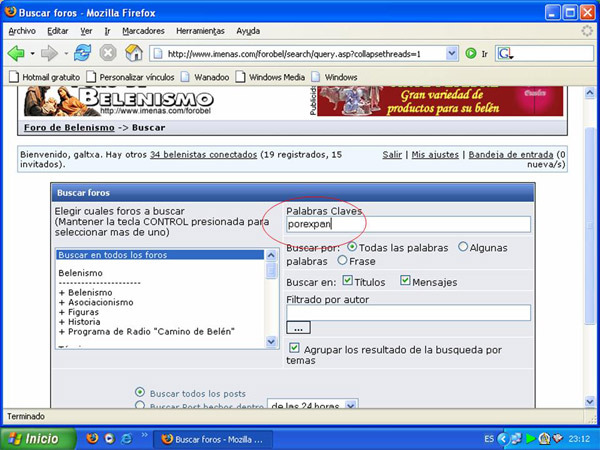The height and width of the screenshot is (450, 600).
Task: Click the Reload page icon
Action: click(x=83, y=53)
